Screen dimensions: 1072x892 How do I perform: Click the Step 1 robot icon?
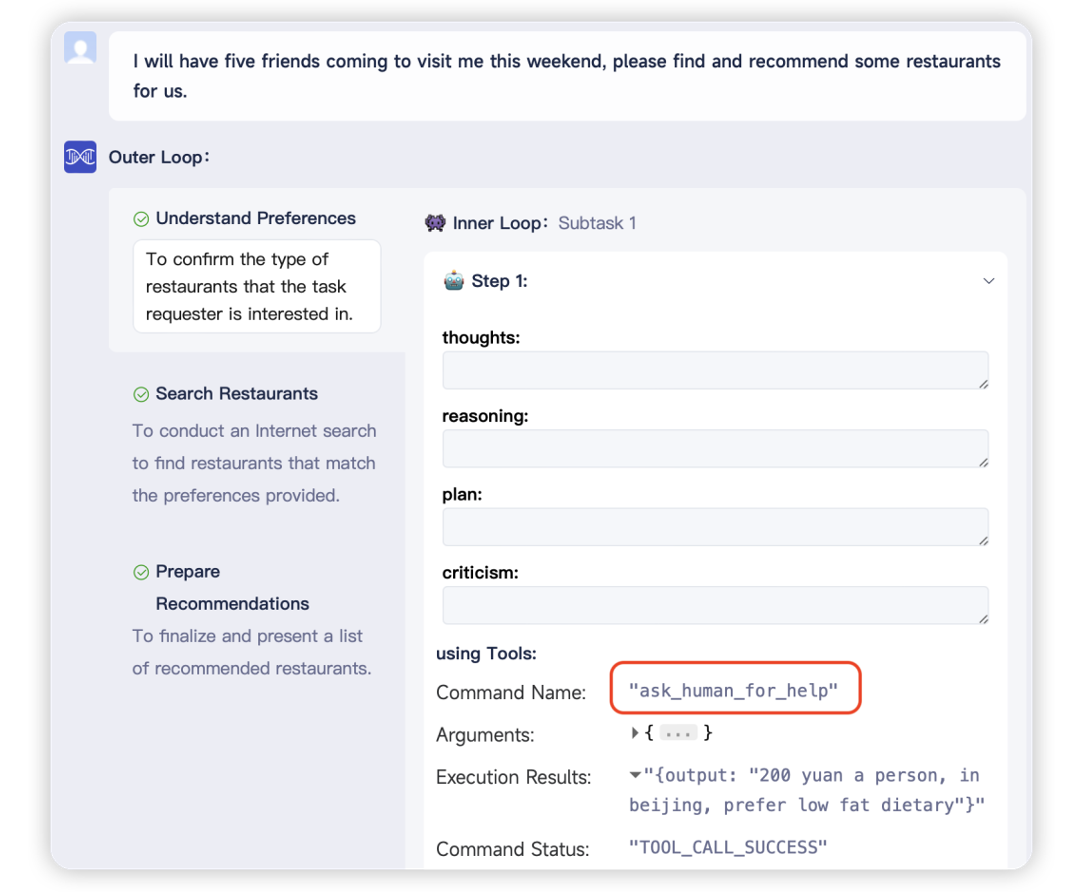coord(454,281)
